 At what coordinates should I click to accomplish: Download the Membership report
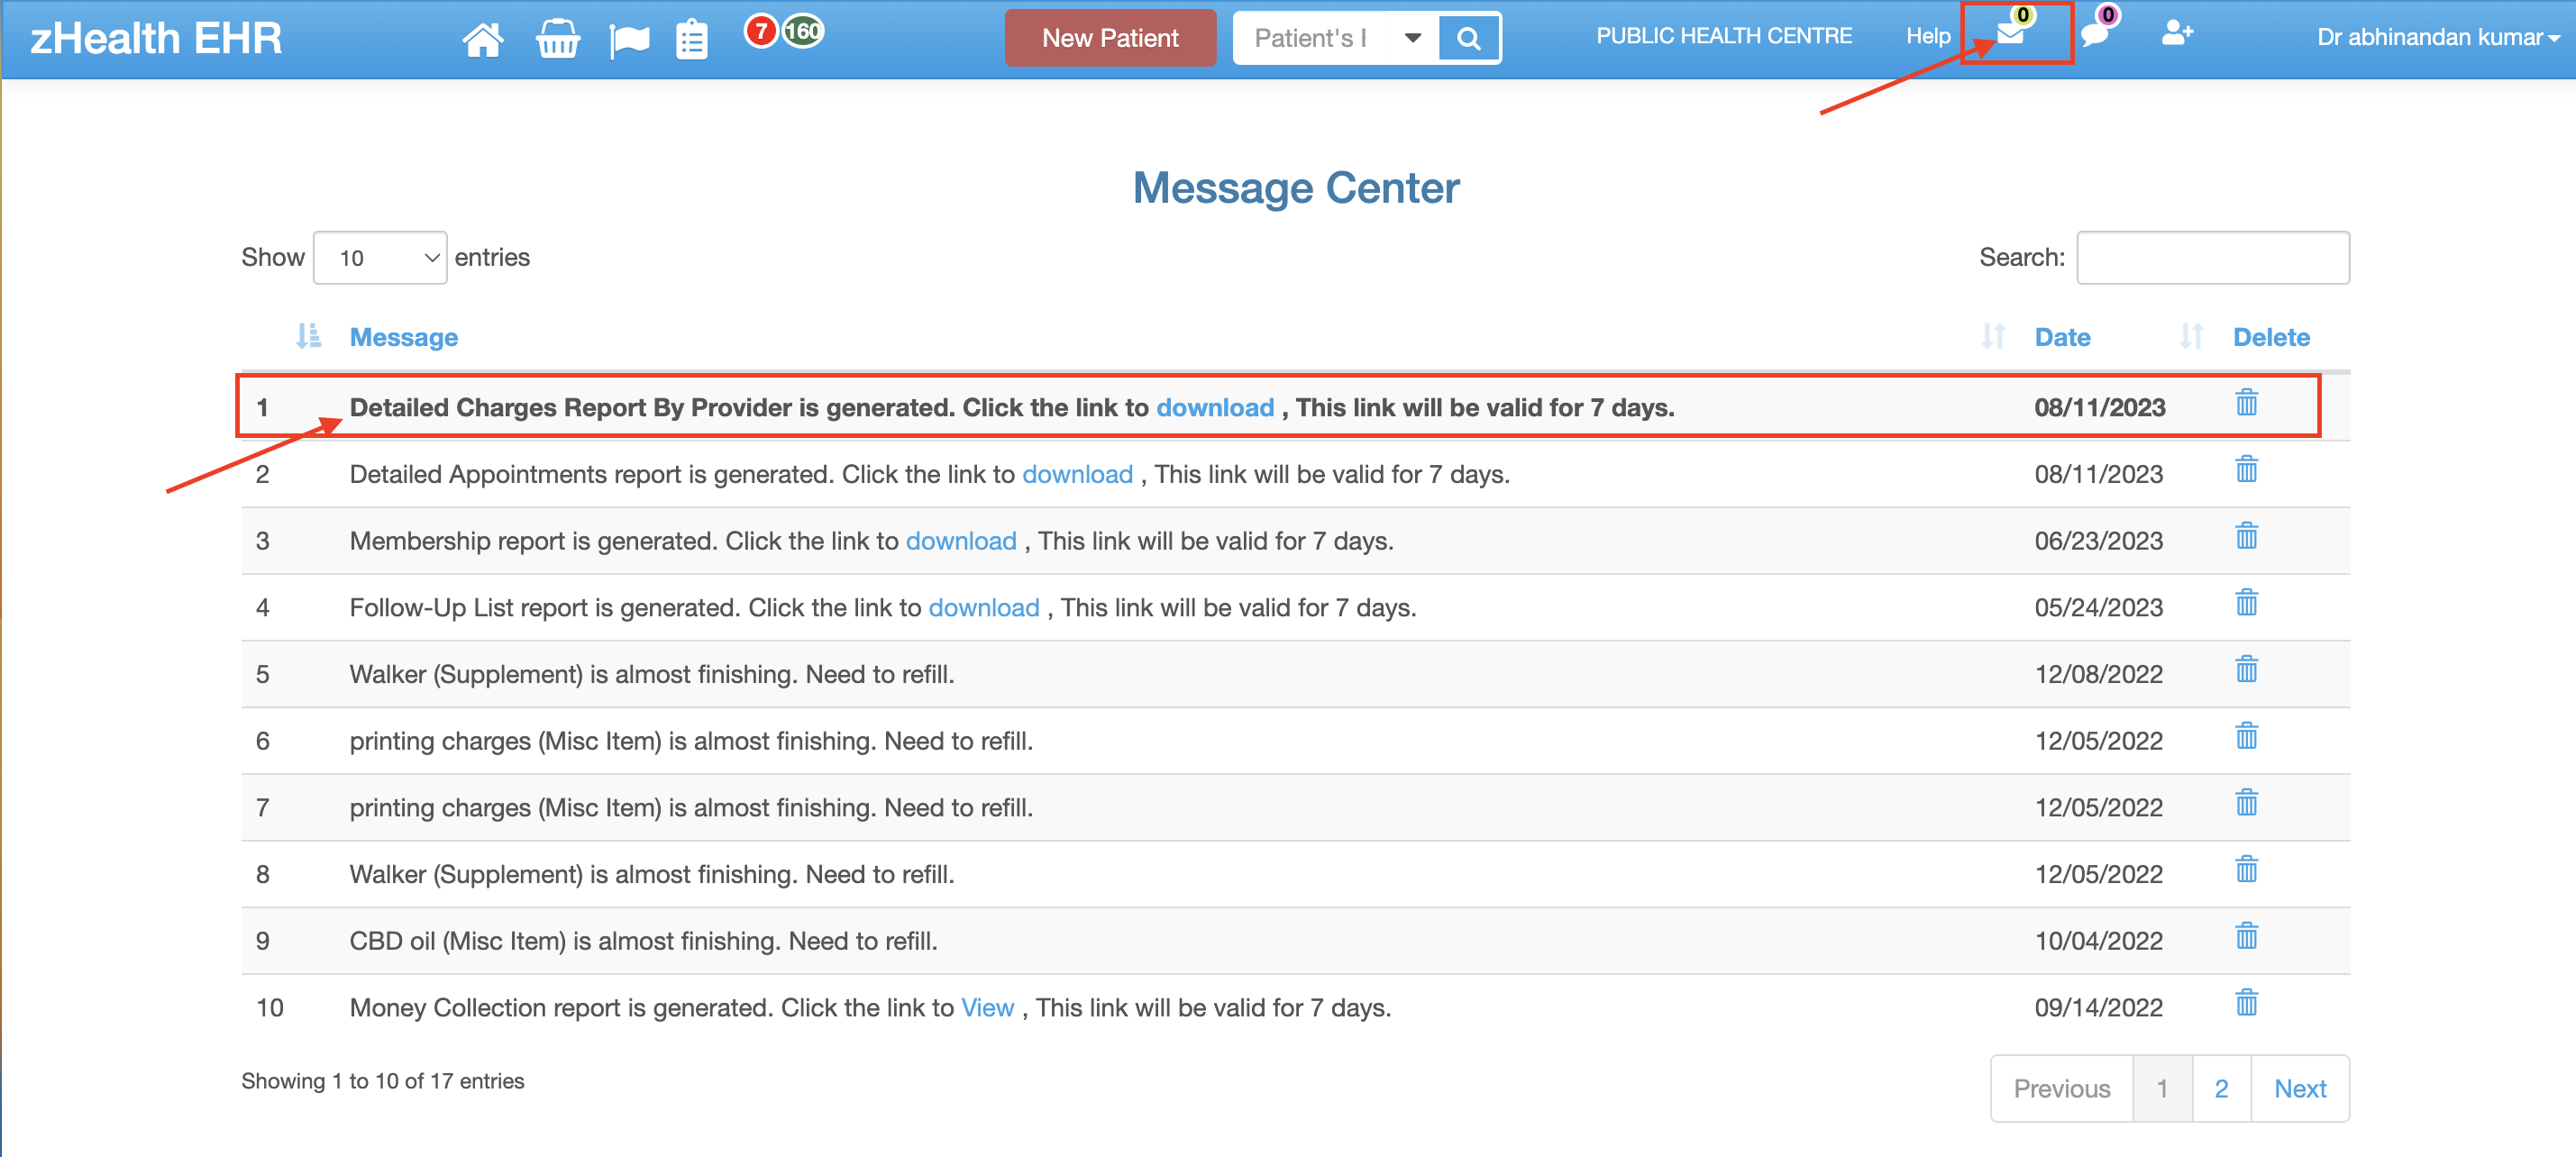961,541
